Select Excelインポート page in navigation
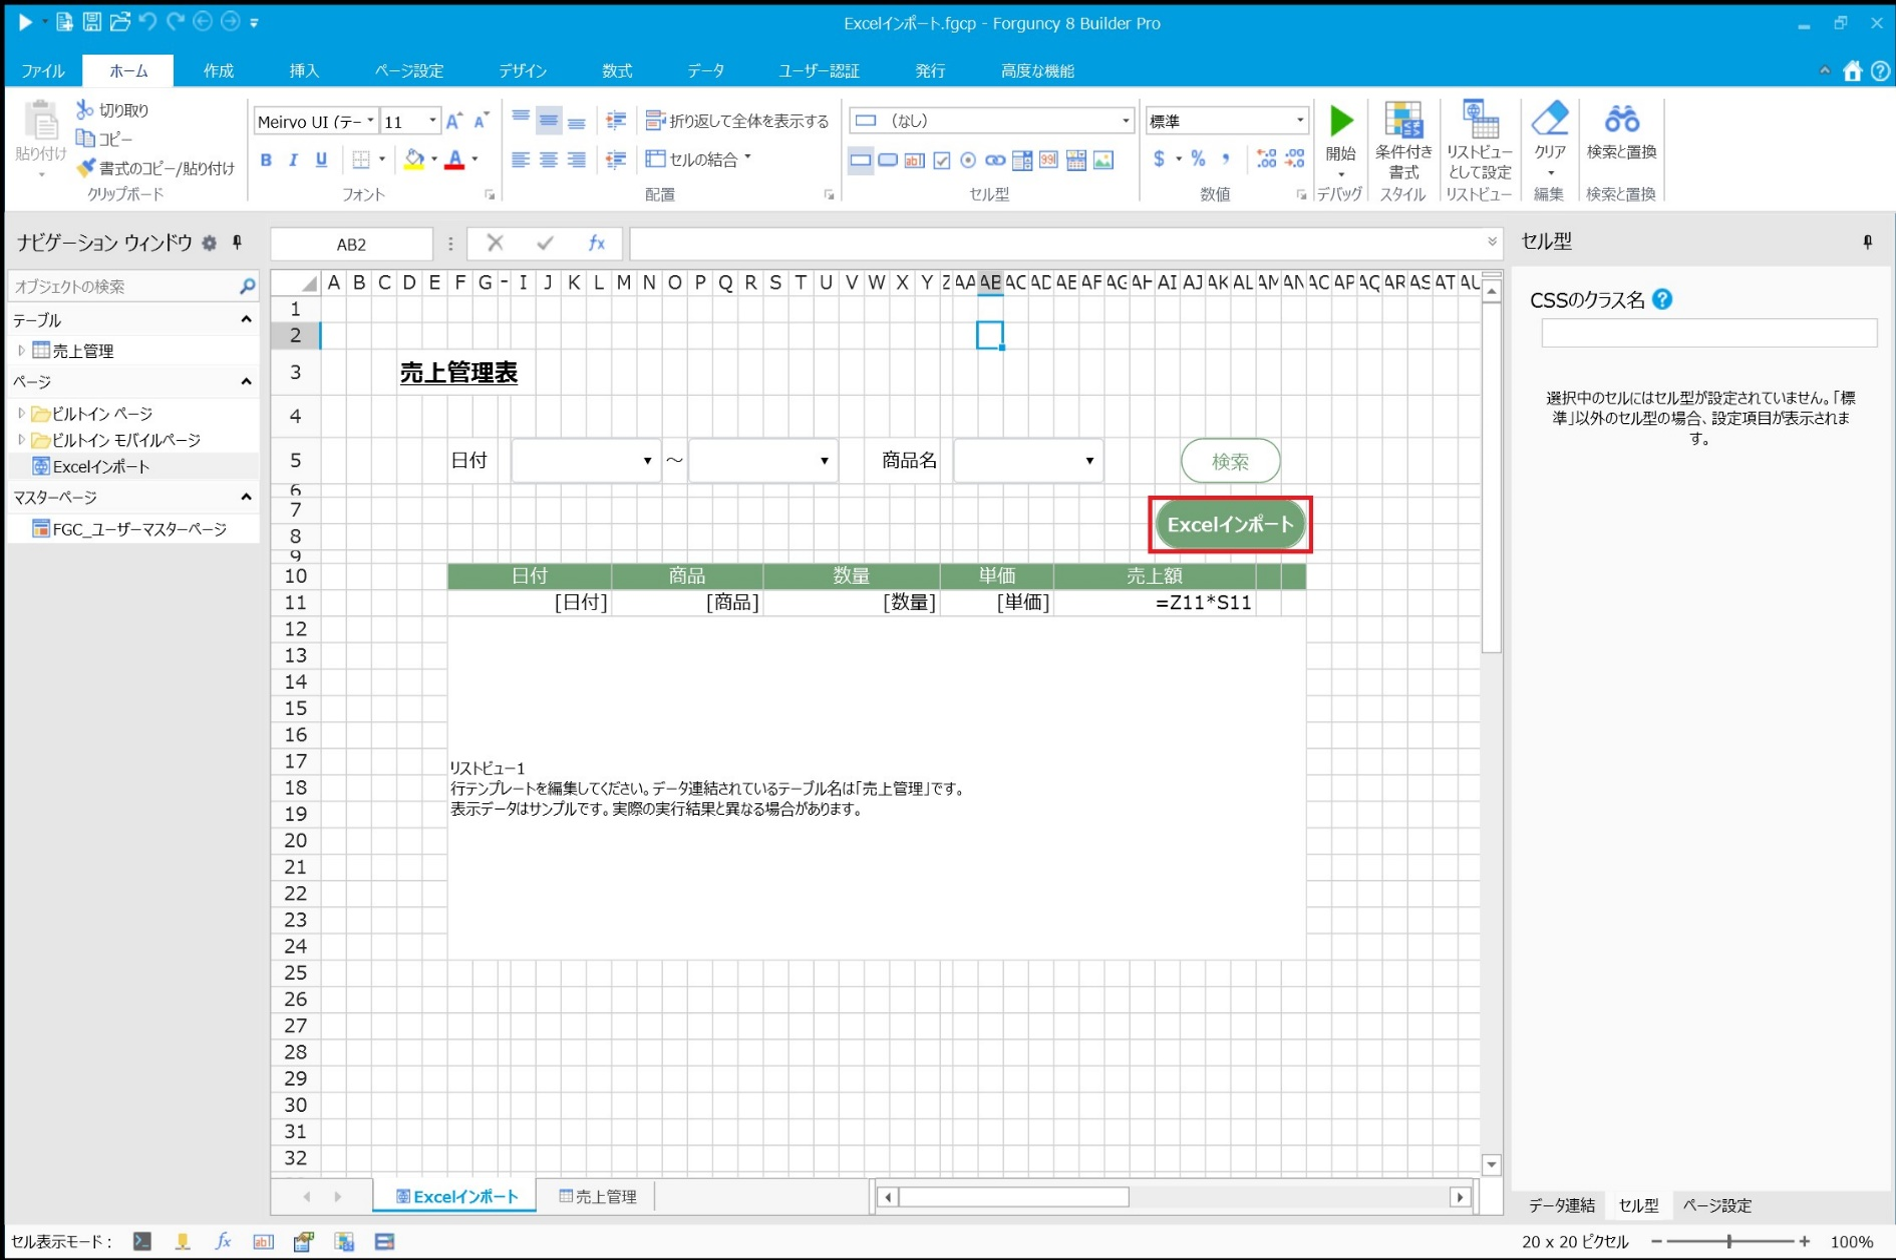Image resolution: width=1896 pixels, height=1260 pixels. [x=100, y=466]
